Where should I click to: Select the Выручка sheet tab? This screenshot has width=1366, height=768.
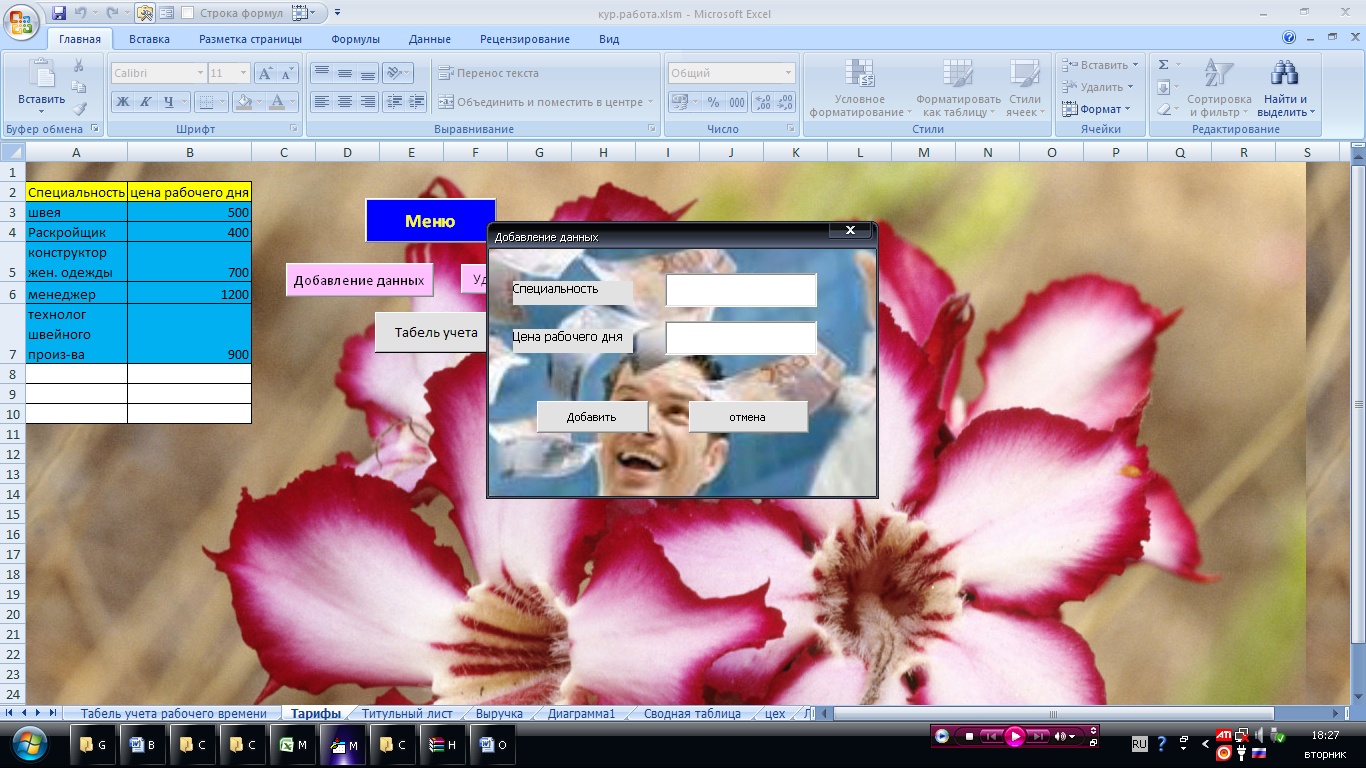tap(499, 713)
